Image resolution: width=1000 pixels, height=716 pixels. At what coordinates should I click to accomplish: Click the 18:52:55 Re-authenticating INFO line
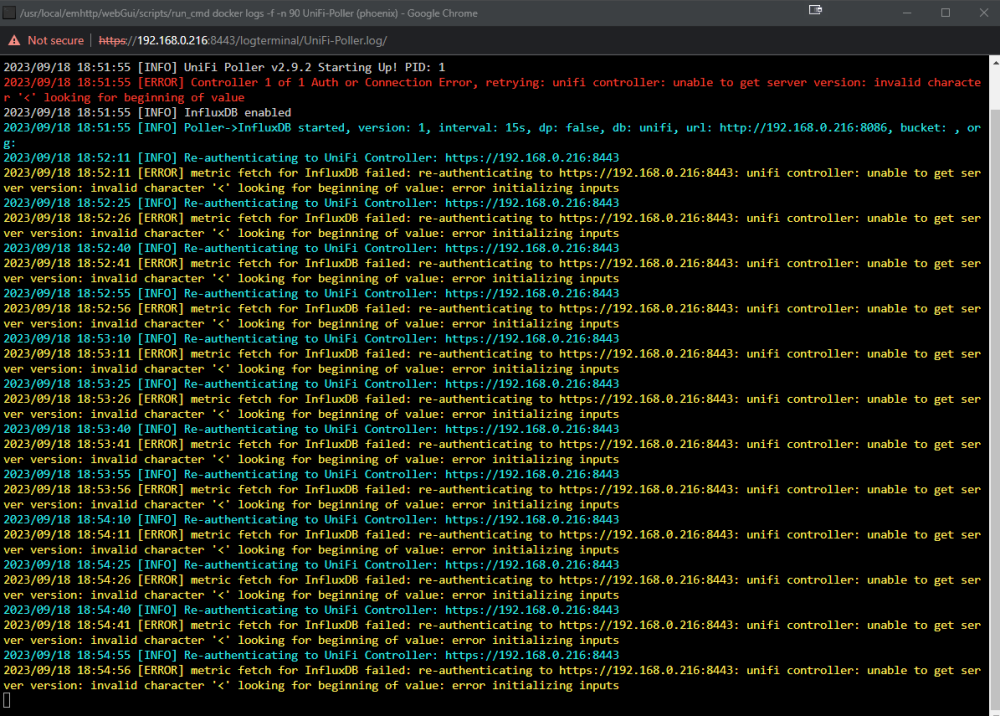coord(311,293)
